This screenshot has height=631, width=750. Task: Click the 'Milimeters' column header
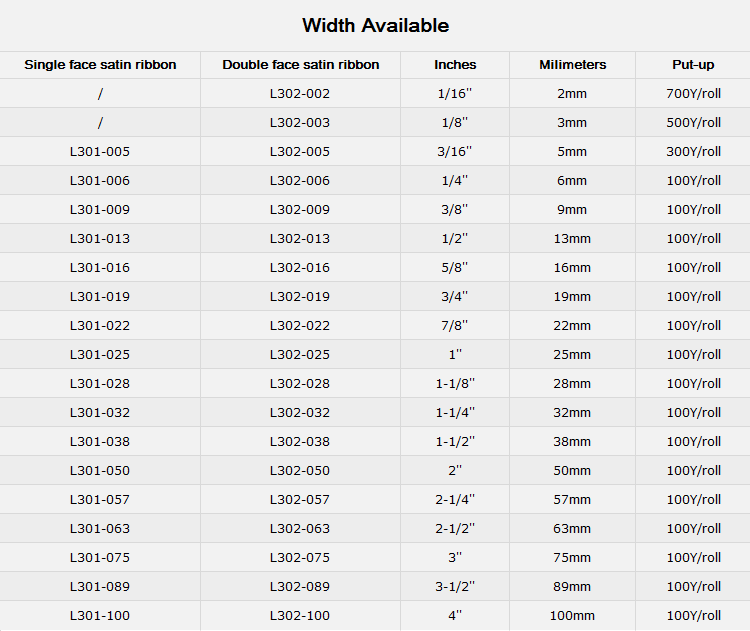573,65
